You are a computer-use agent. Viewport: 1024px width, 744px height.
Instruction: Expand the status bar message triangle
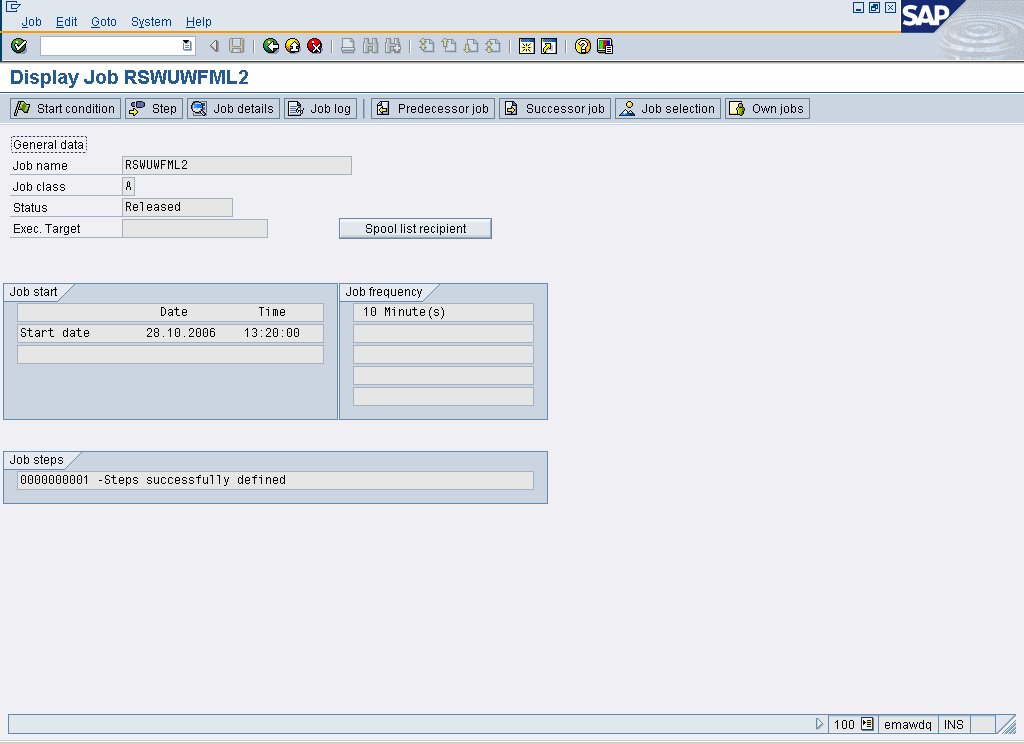click(820, 724)
